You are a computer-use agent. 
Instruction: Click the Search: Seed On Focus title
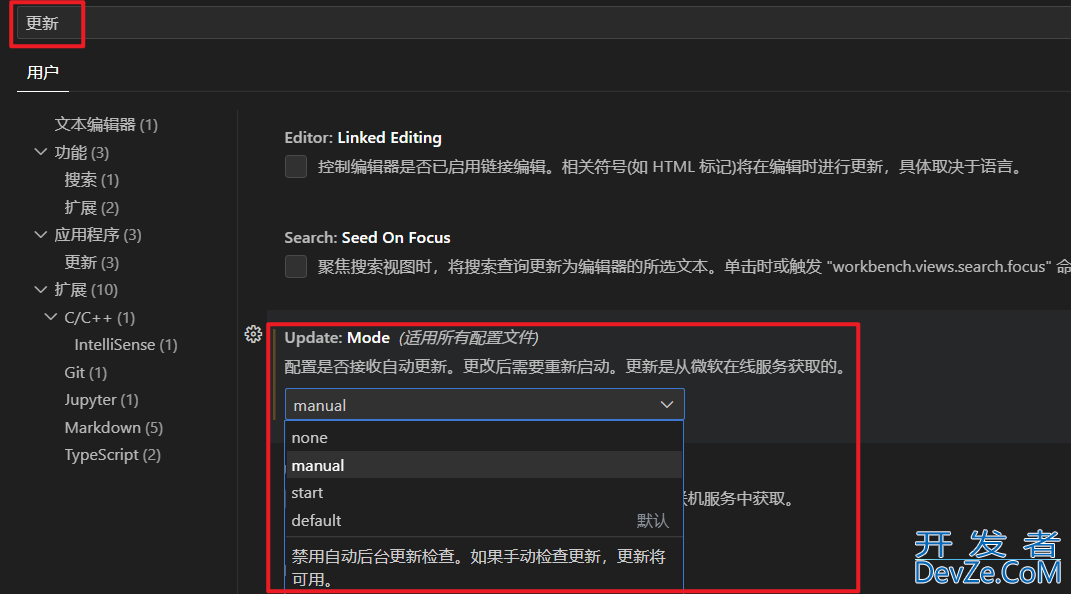(x=367, y=238)
